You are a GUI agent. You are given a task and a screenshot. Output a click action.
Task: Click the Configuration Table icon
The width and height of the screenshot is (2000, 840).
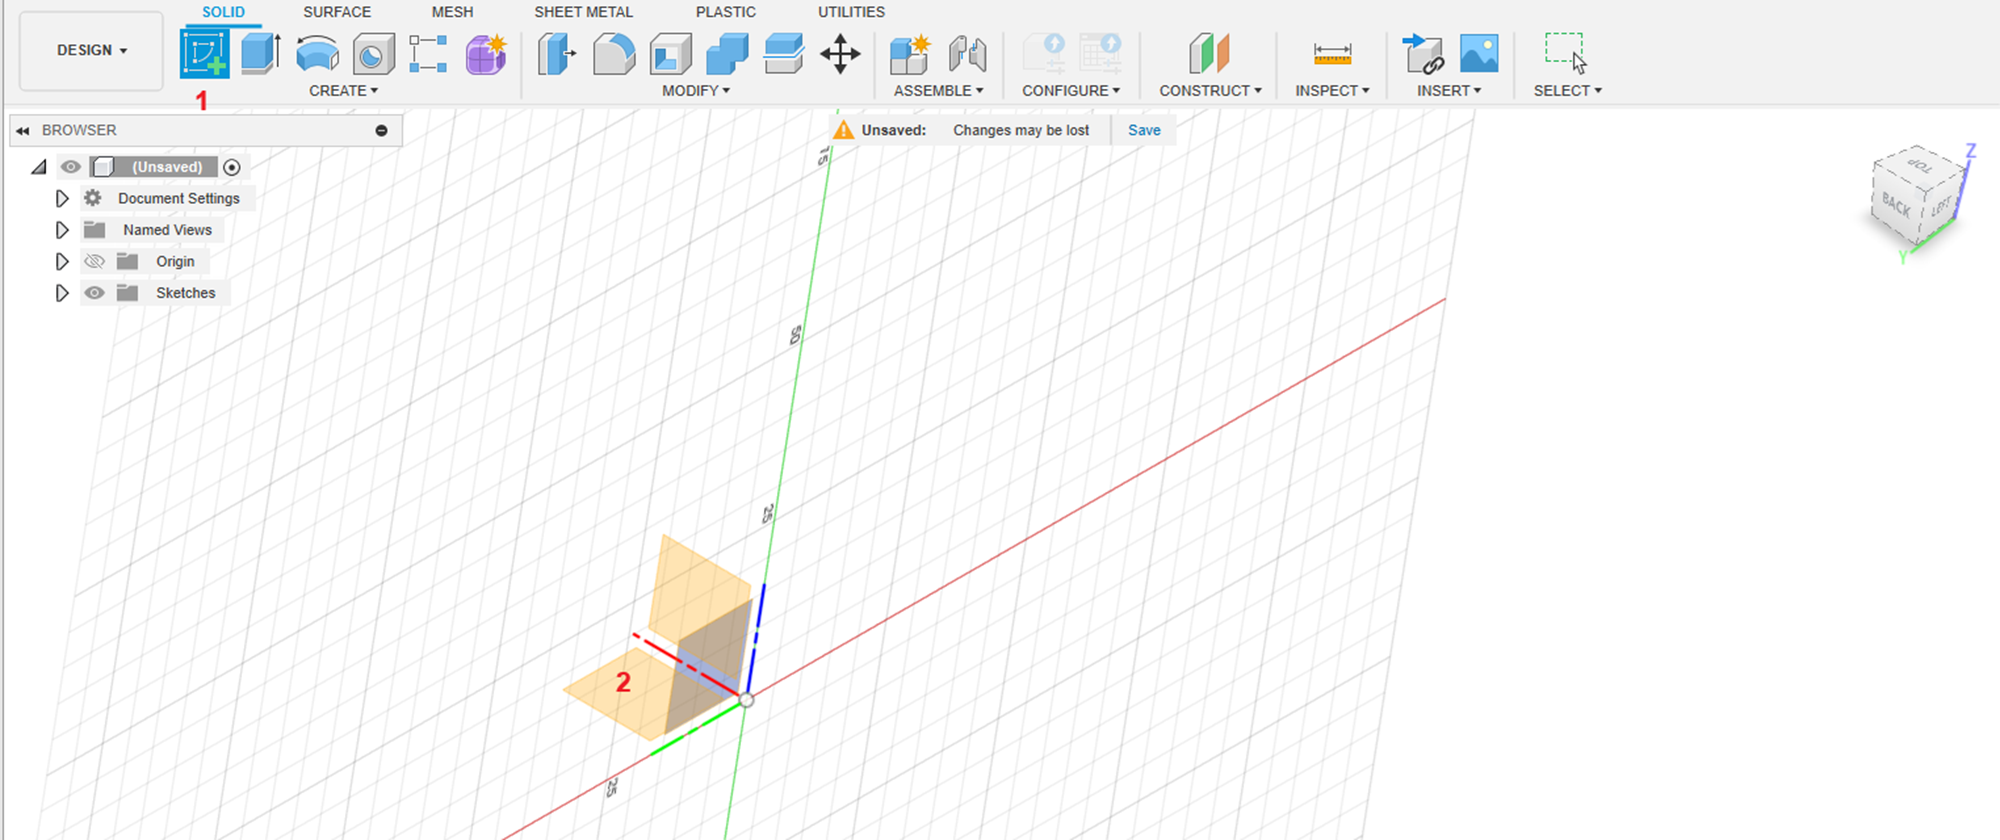click(x=1100, y=54)
